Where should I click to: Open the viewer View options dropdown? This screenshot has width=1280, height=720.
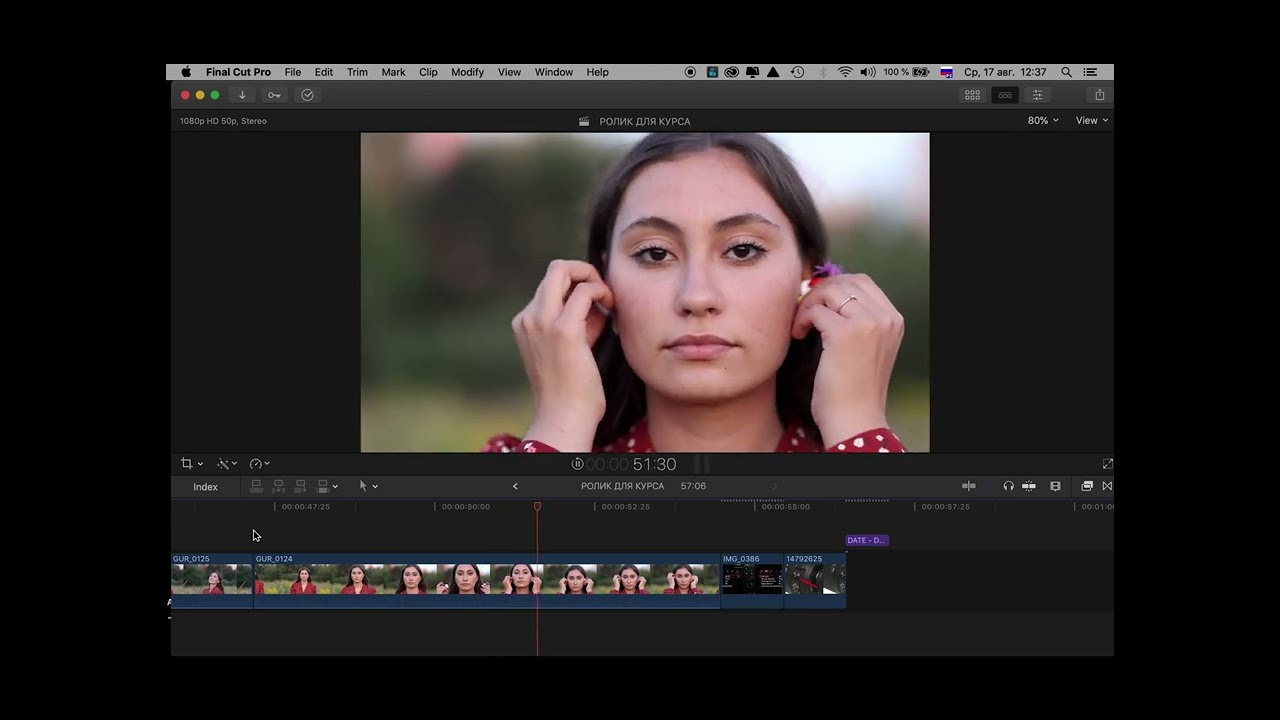(1091, 121)
